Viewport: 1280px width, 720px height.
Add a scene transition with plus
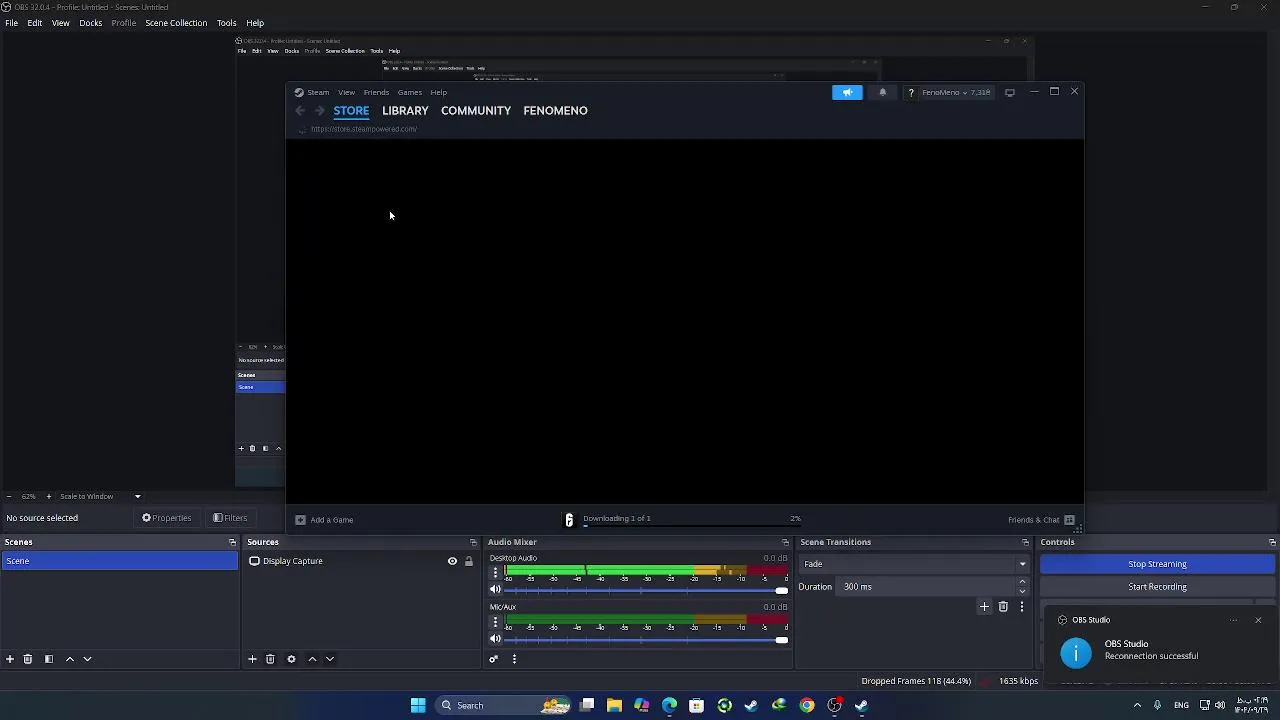[x=984, y=607]
